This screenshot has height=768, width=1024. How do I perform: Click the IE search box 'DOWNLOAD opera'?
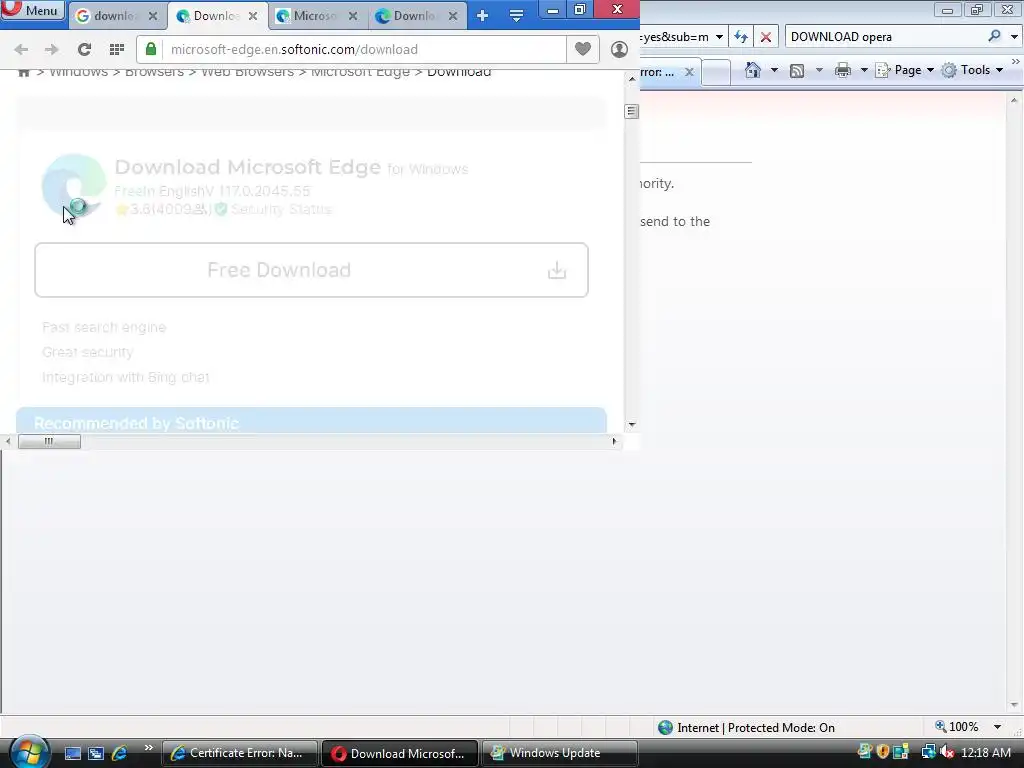tap(885, 37)
